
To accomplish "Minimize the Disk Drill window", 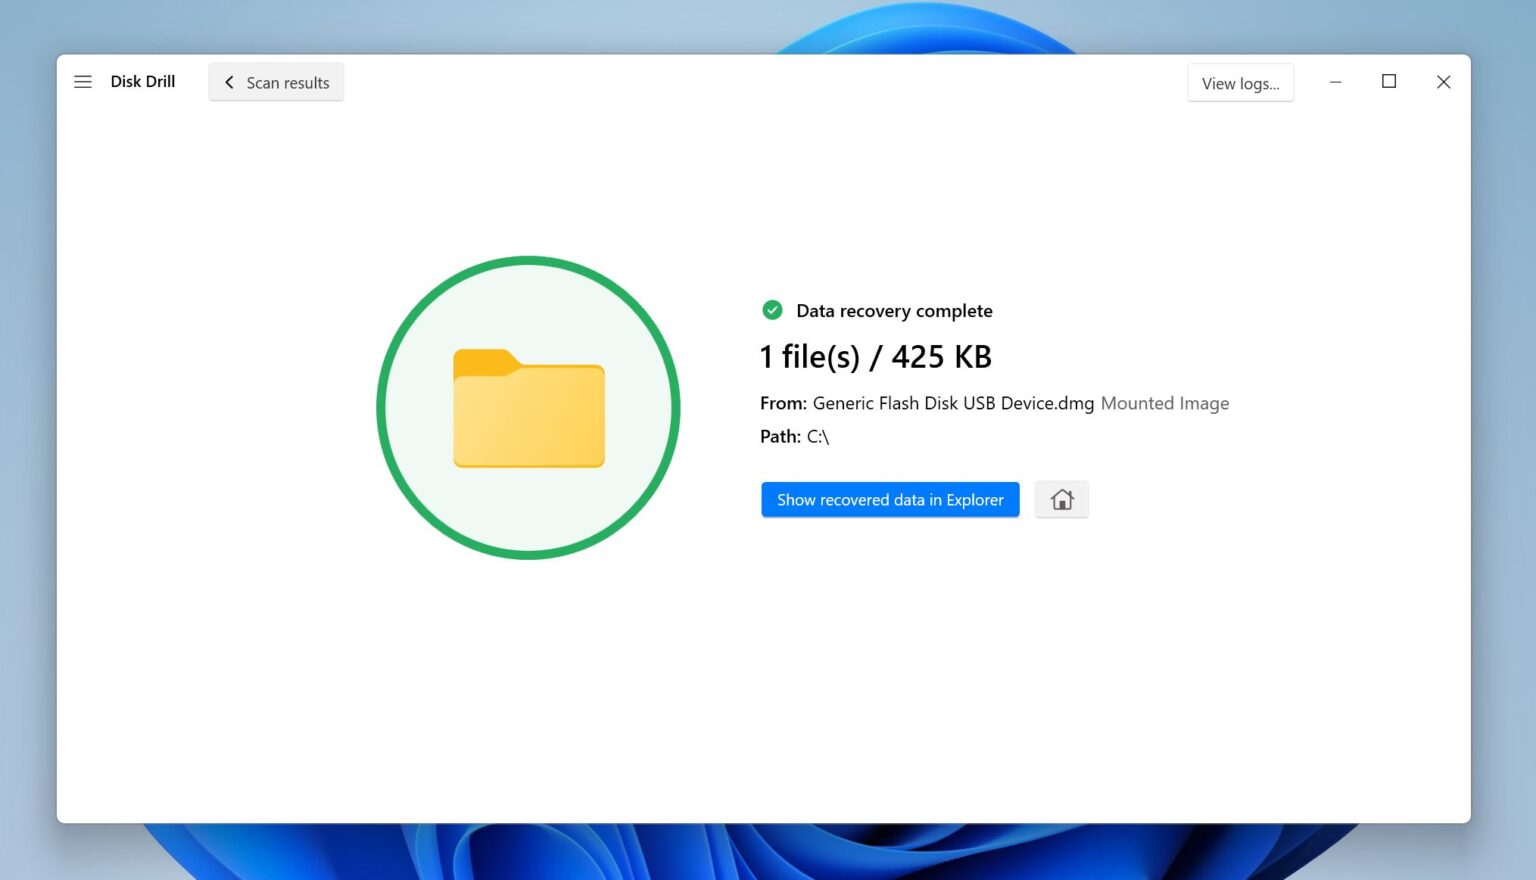I will 1336,81.
